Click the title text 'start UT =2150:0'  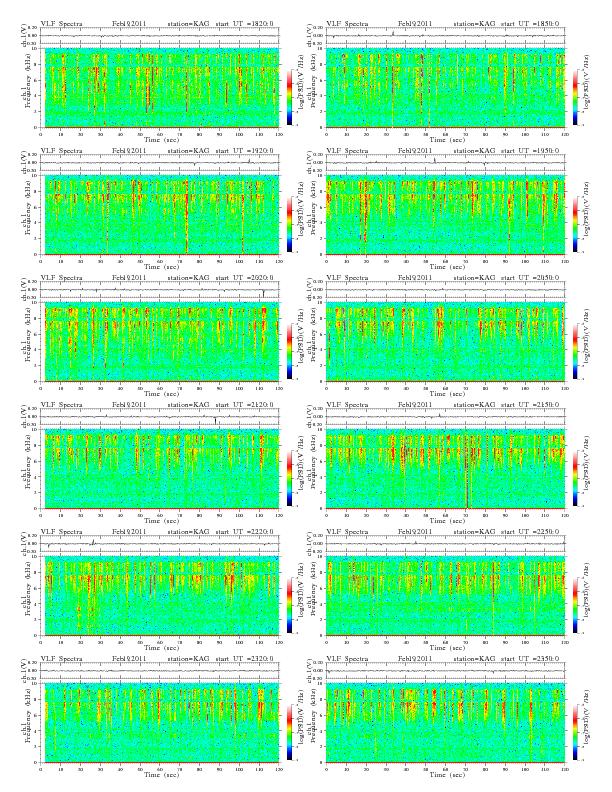[x=530, y=405]
